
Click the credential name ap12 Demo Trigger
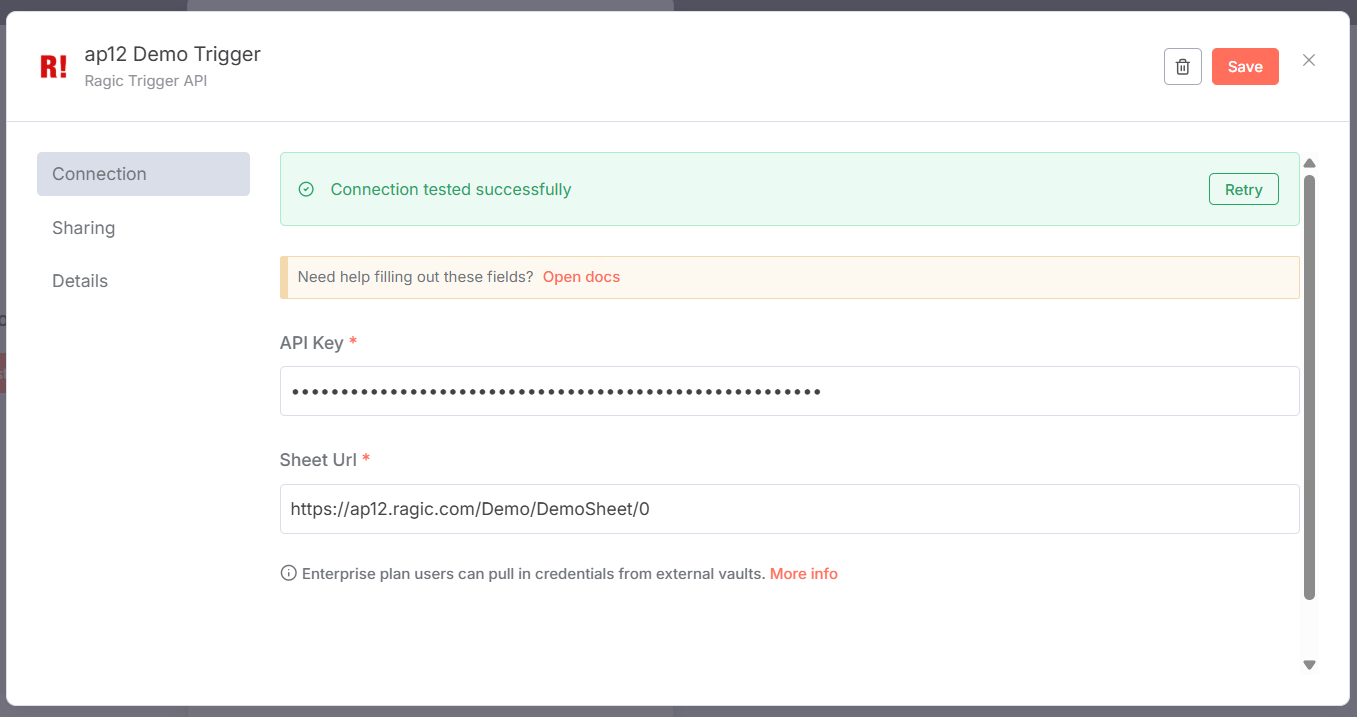pyautogui.click(x=172, y=54)
